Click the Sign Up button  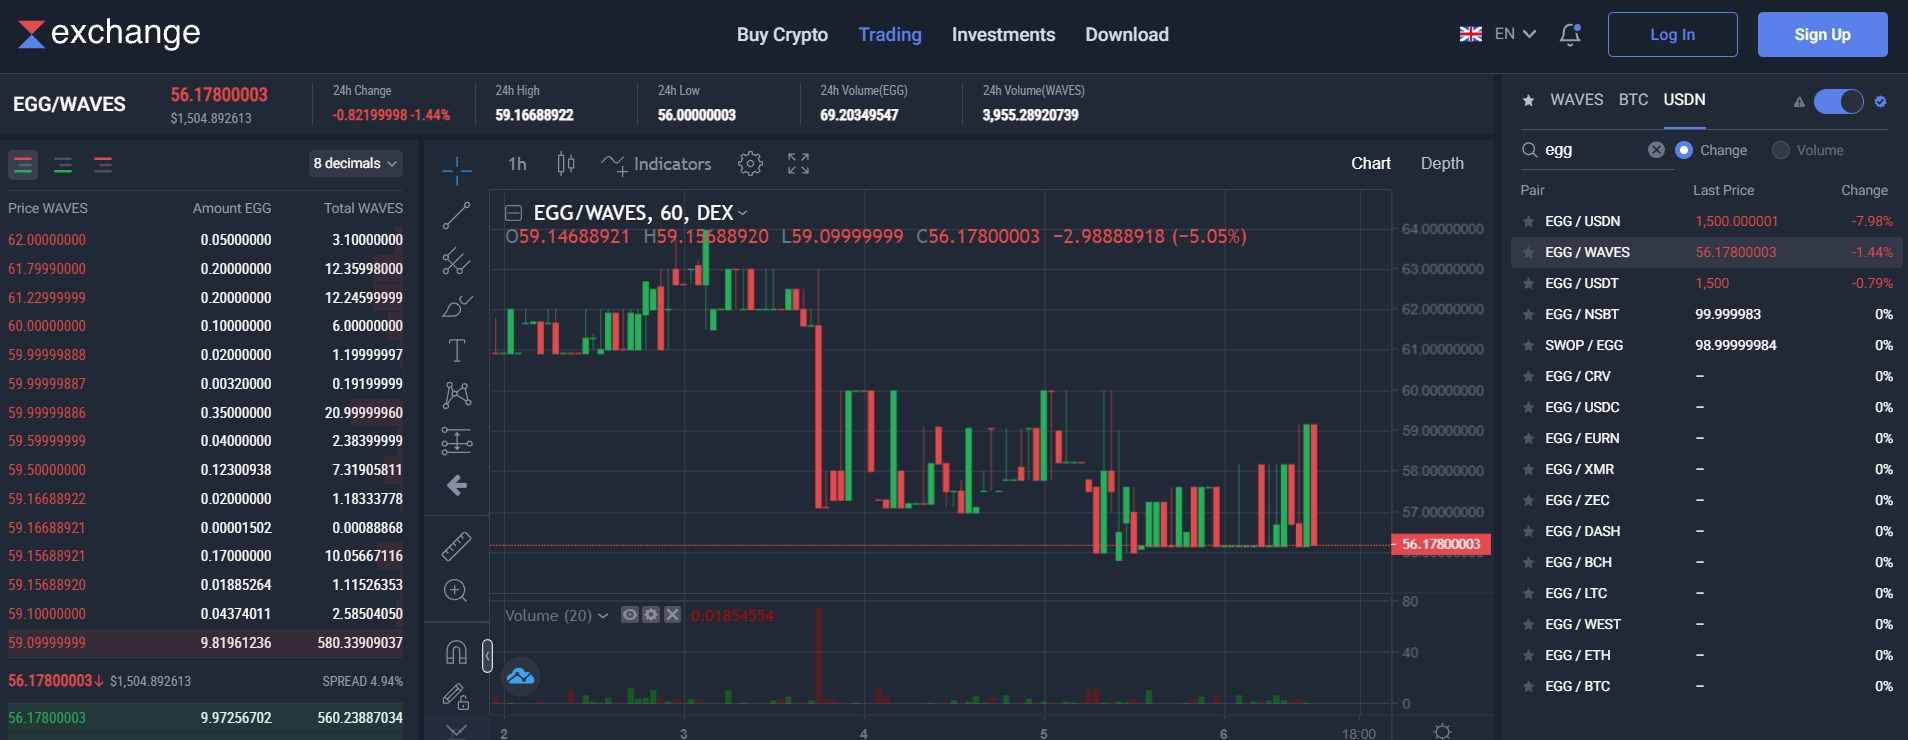pos(1822,35)
